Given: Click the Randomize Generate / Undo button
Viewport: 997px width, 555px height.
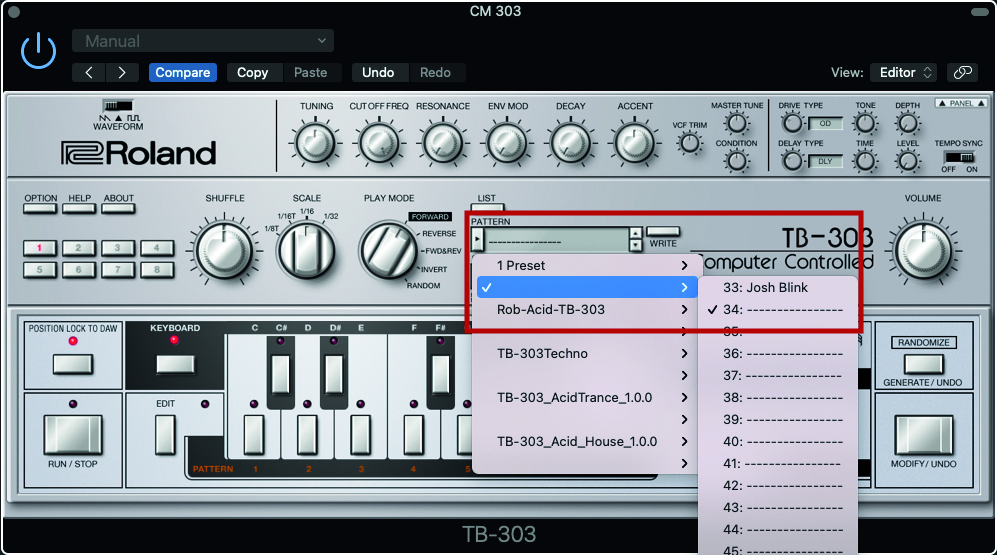Looking at the screenshot, I should [923, 364].
